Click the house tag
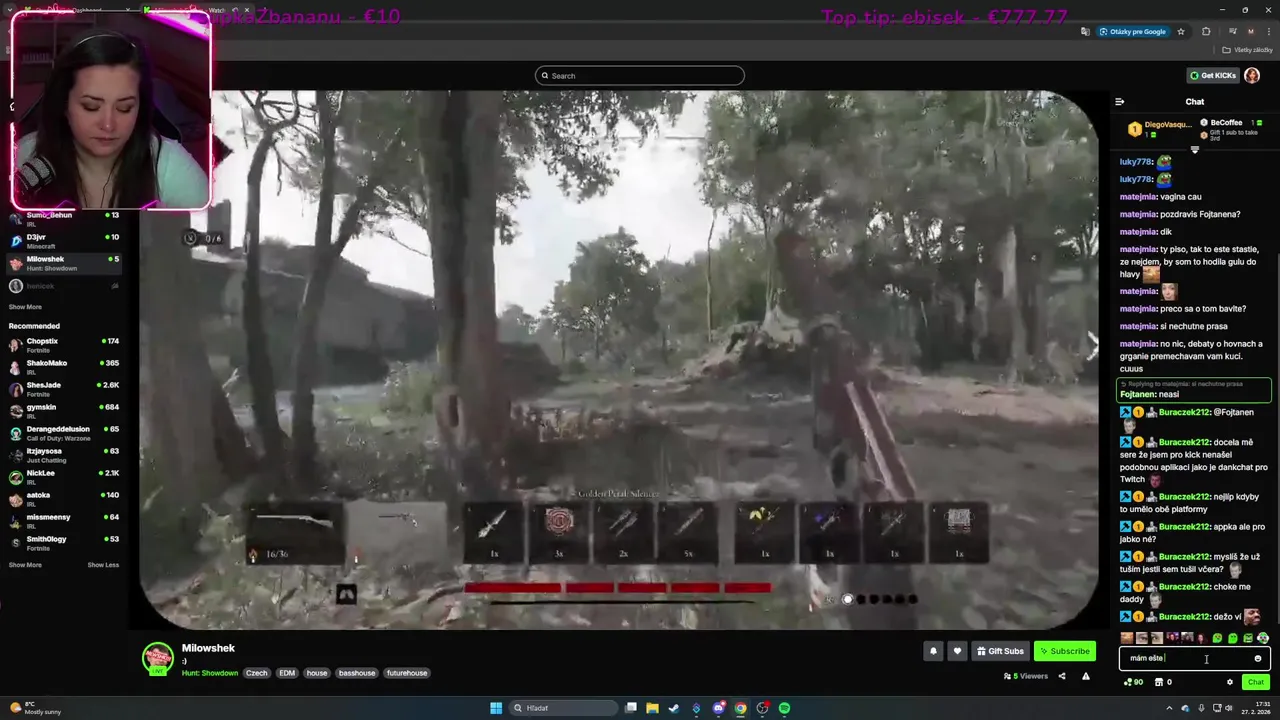 point(317,673)
